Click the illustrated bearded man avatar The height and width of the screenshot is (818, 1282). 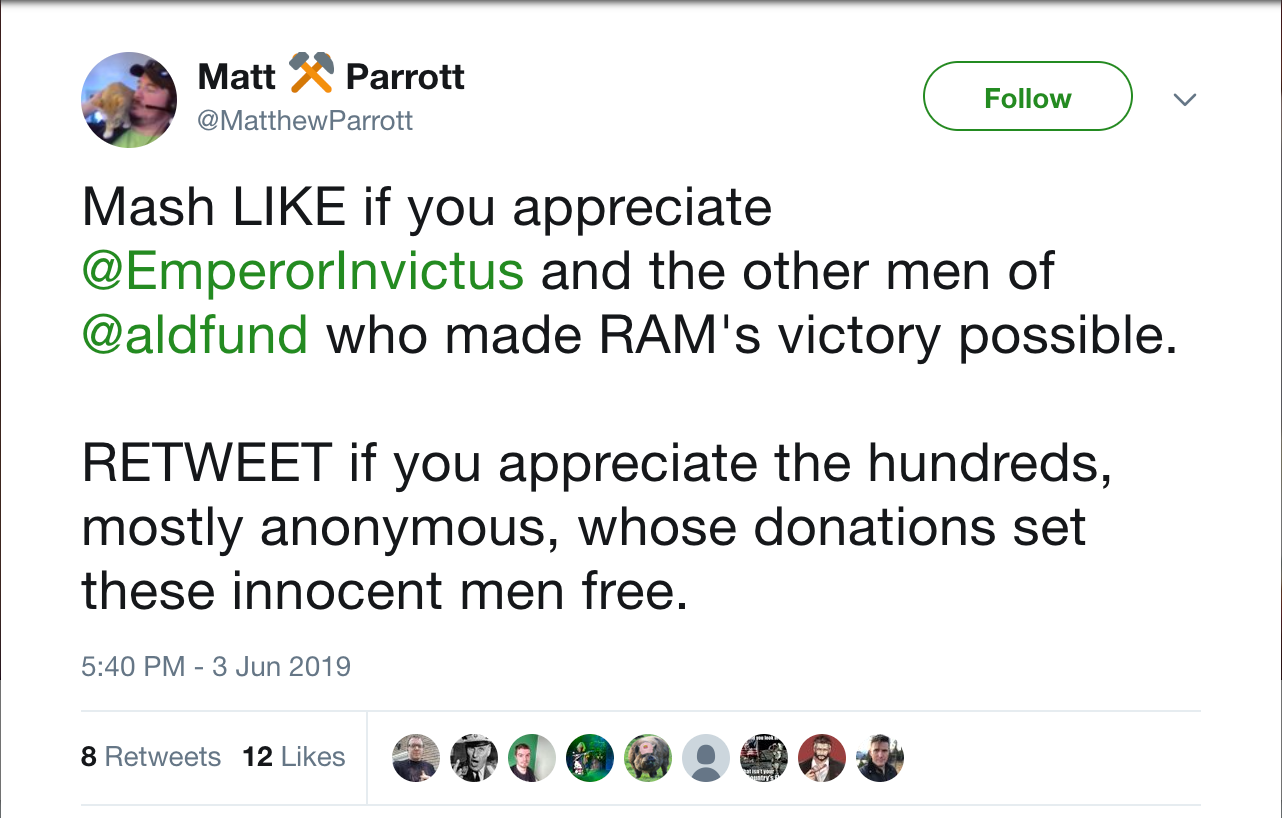[822, 757]
